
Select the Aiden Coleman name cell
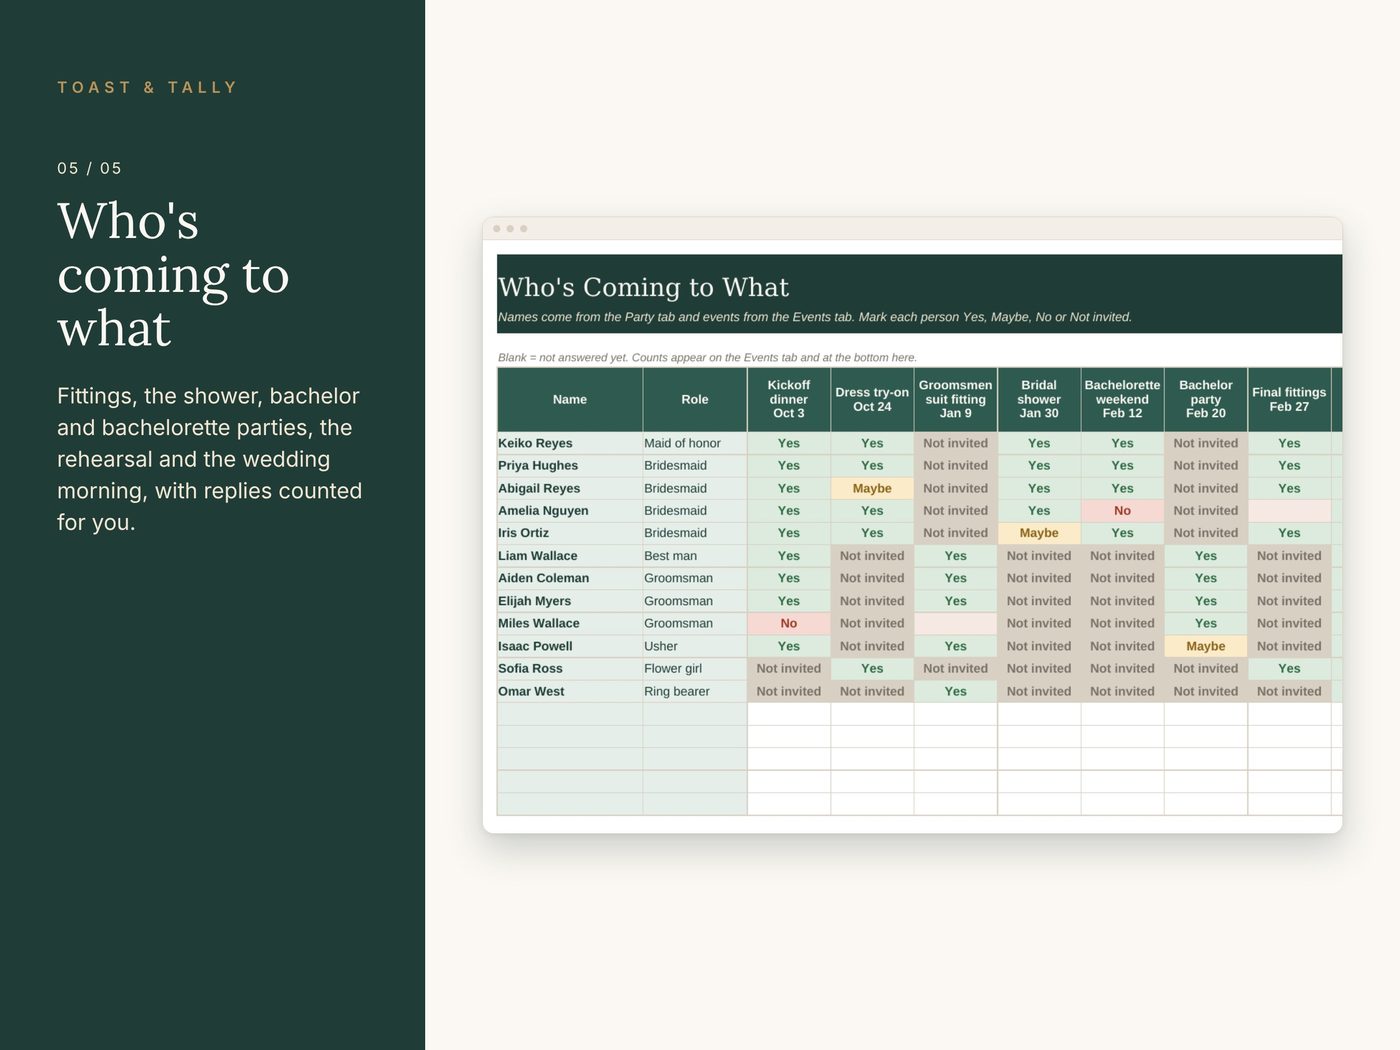pyautogui.click(x=570, y=578)
